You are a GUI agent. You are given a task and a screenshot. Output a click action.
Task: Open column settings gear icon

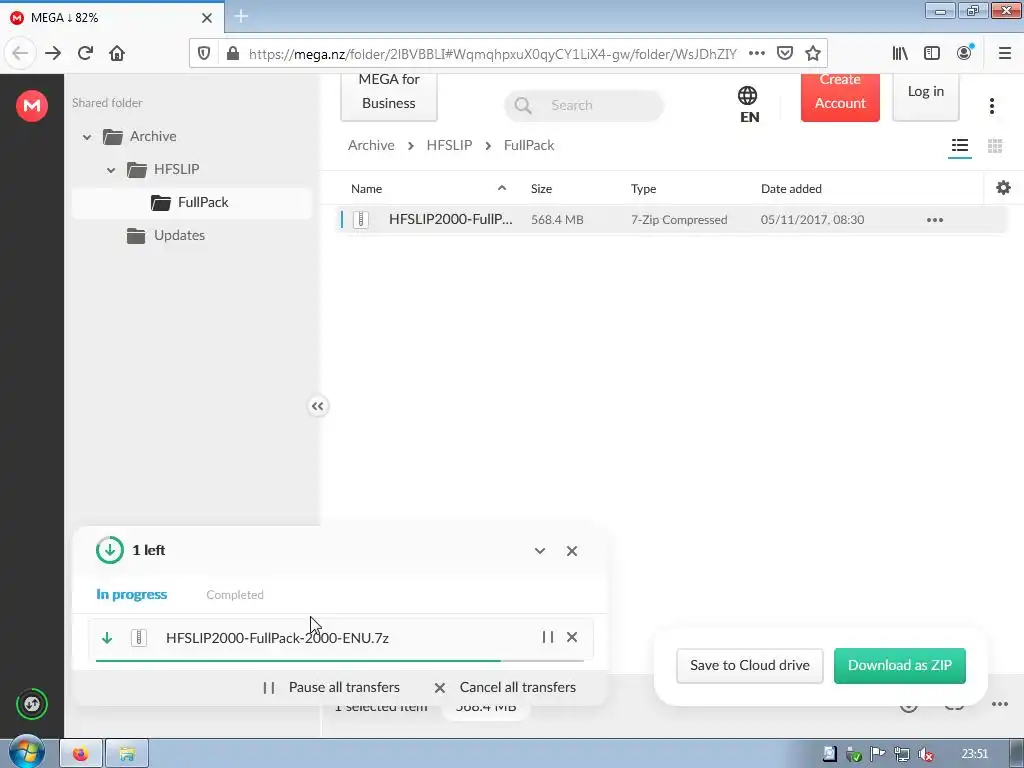point(1003,188)
